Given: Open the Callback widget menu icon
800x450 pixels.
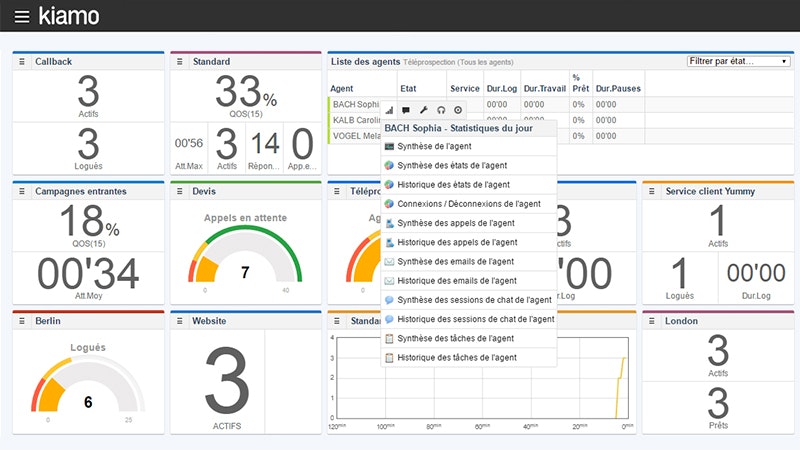Looking at the screenshot, I should [22, 62].
